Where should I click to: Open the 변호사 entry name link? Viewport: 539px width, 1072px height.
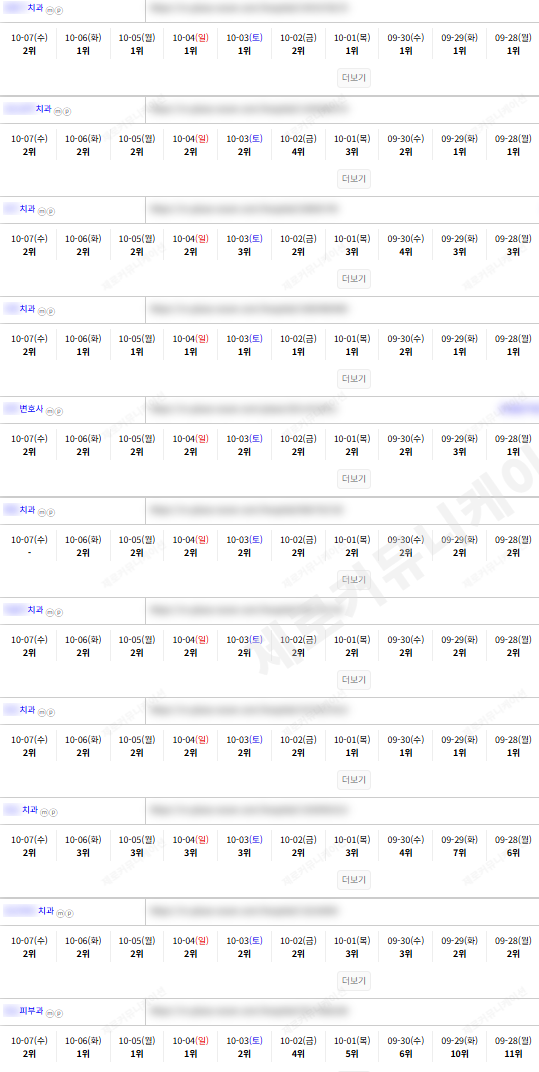[x=23, y=409]
